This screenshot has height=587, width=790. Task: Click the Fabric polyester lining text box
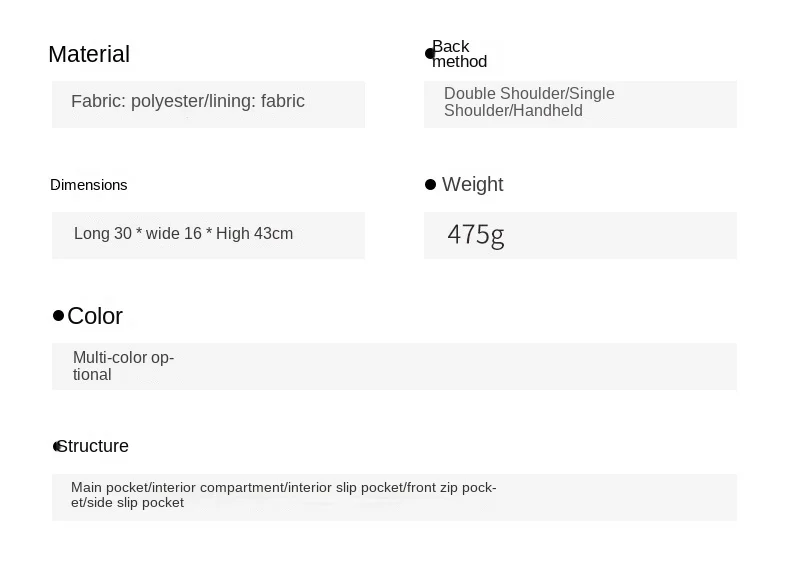pyautogui.click(x=208, y=104)
